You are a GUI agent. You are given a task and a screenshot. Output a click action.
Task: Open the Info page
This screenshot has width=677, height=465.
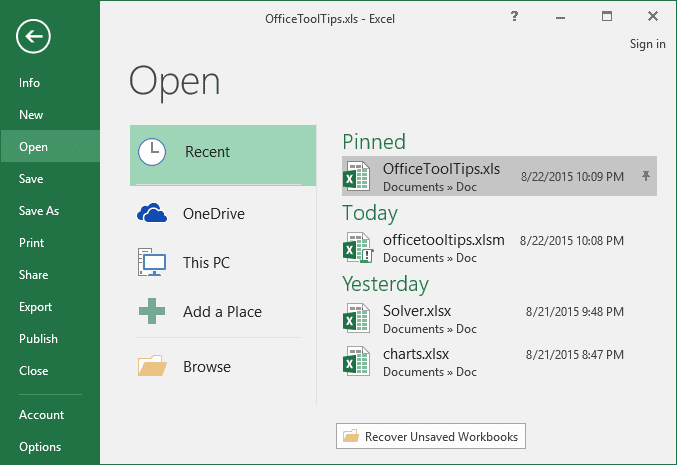[x=29, y=82]
